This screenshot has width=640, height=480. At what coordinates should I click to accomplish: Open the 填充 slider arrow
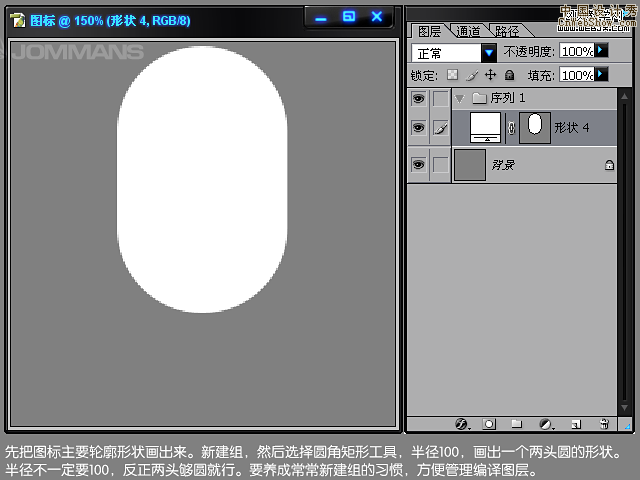tap(601, 75)
